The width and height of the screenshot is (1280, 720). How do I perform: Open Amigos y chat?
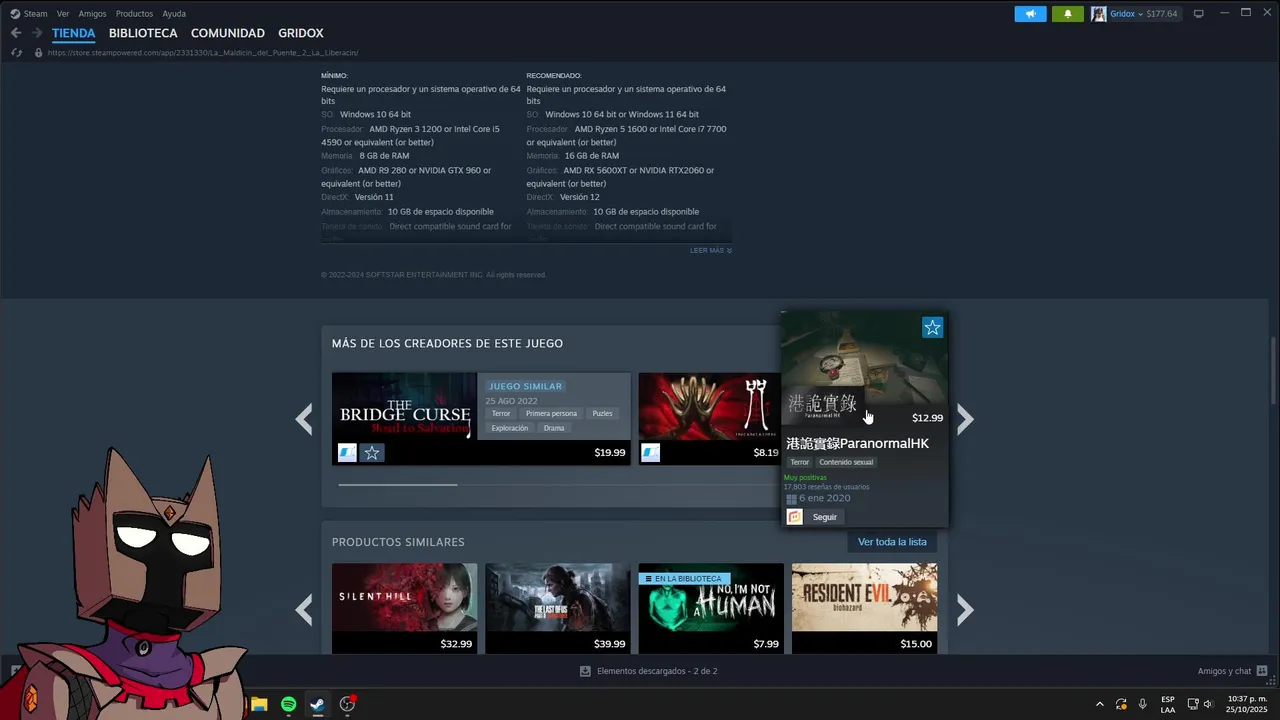pyautogui.click(x=1224, y=671)
